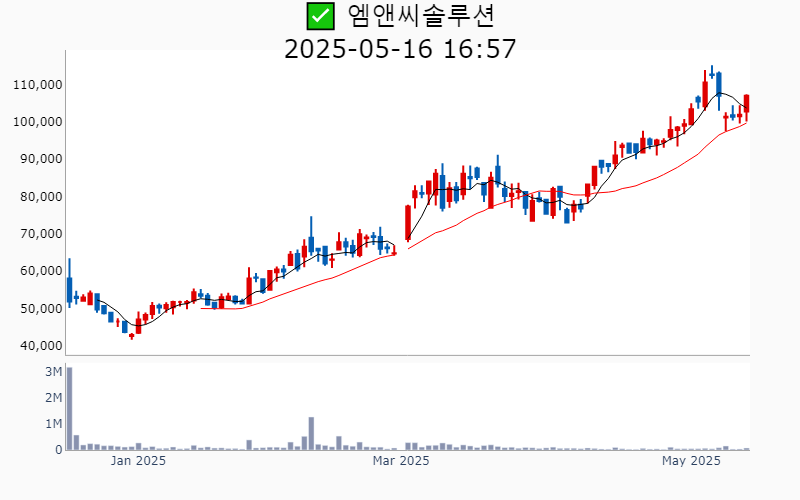Click the 100,000 price axis label
Screen dimensions: 800x500
pyautogui.click(x=38, y=122)
